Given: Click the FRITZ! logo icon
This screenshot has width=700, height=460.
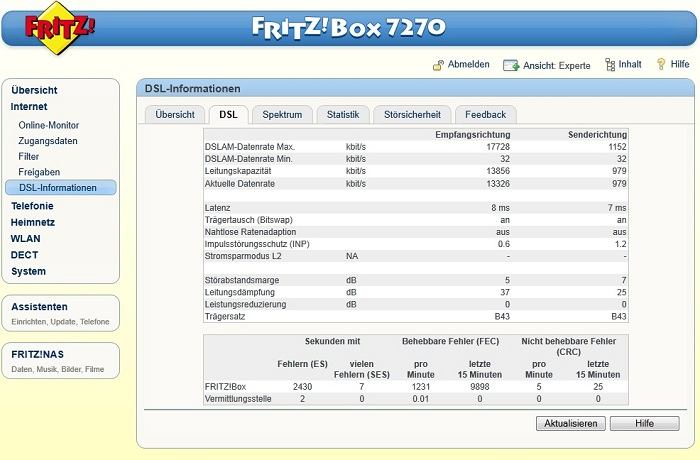Looking at the screenshot, I should pos(59,28).
